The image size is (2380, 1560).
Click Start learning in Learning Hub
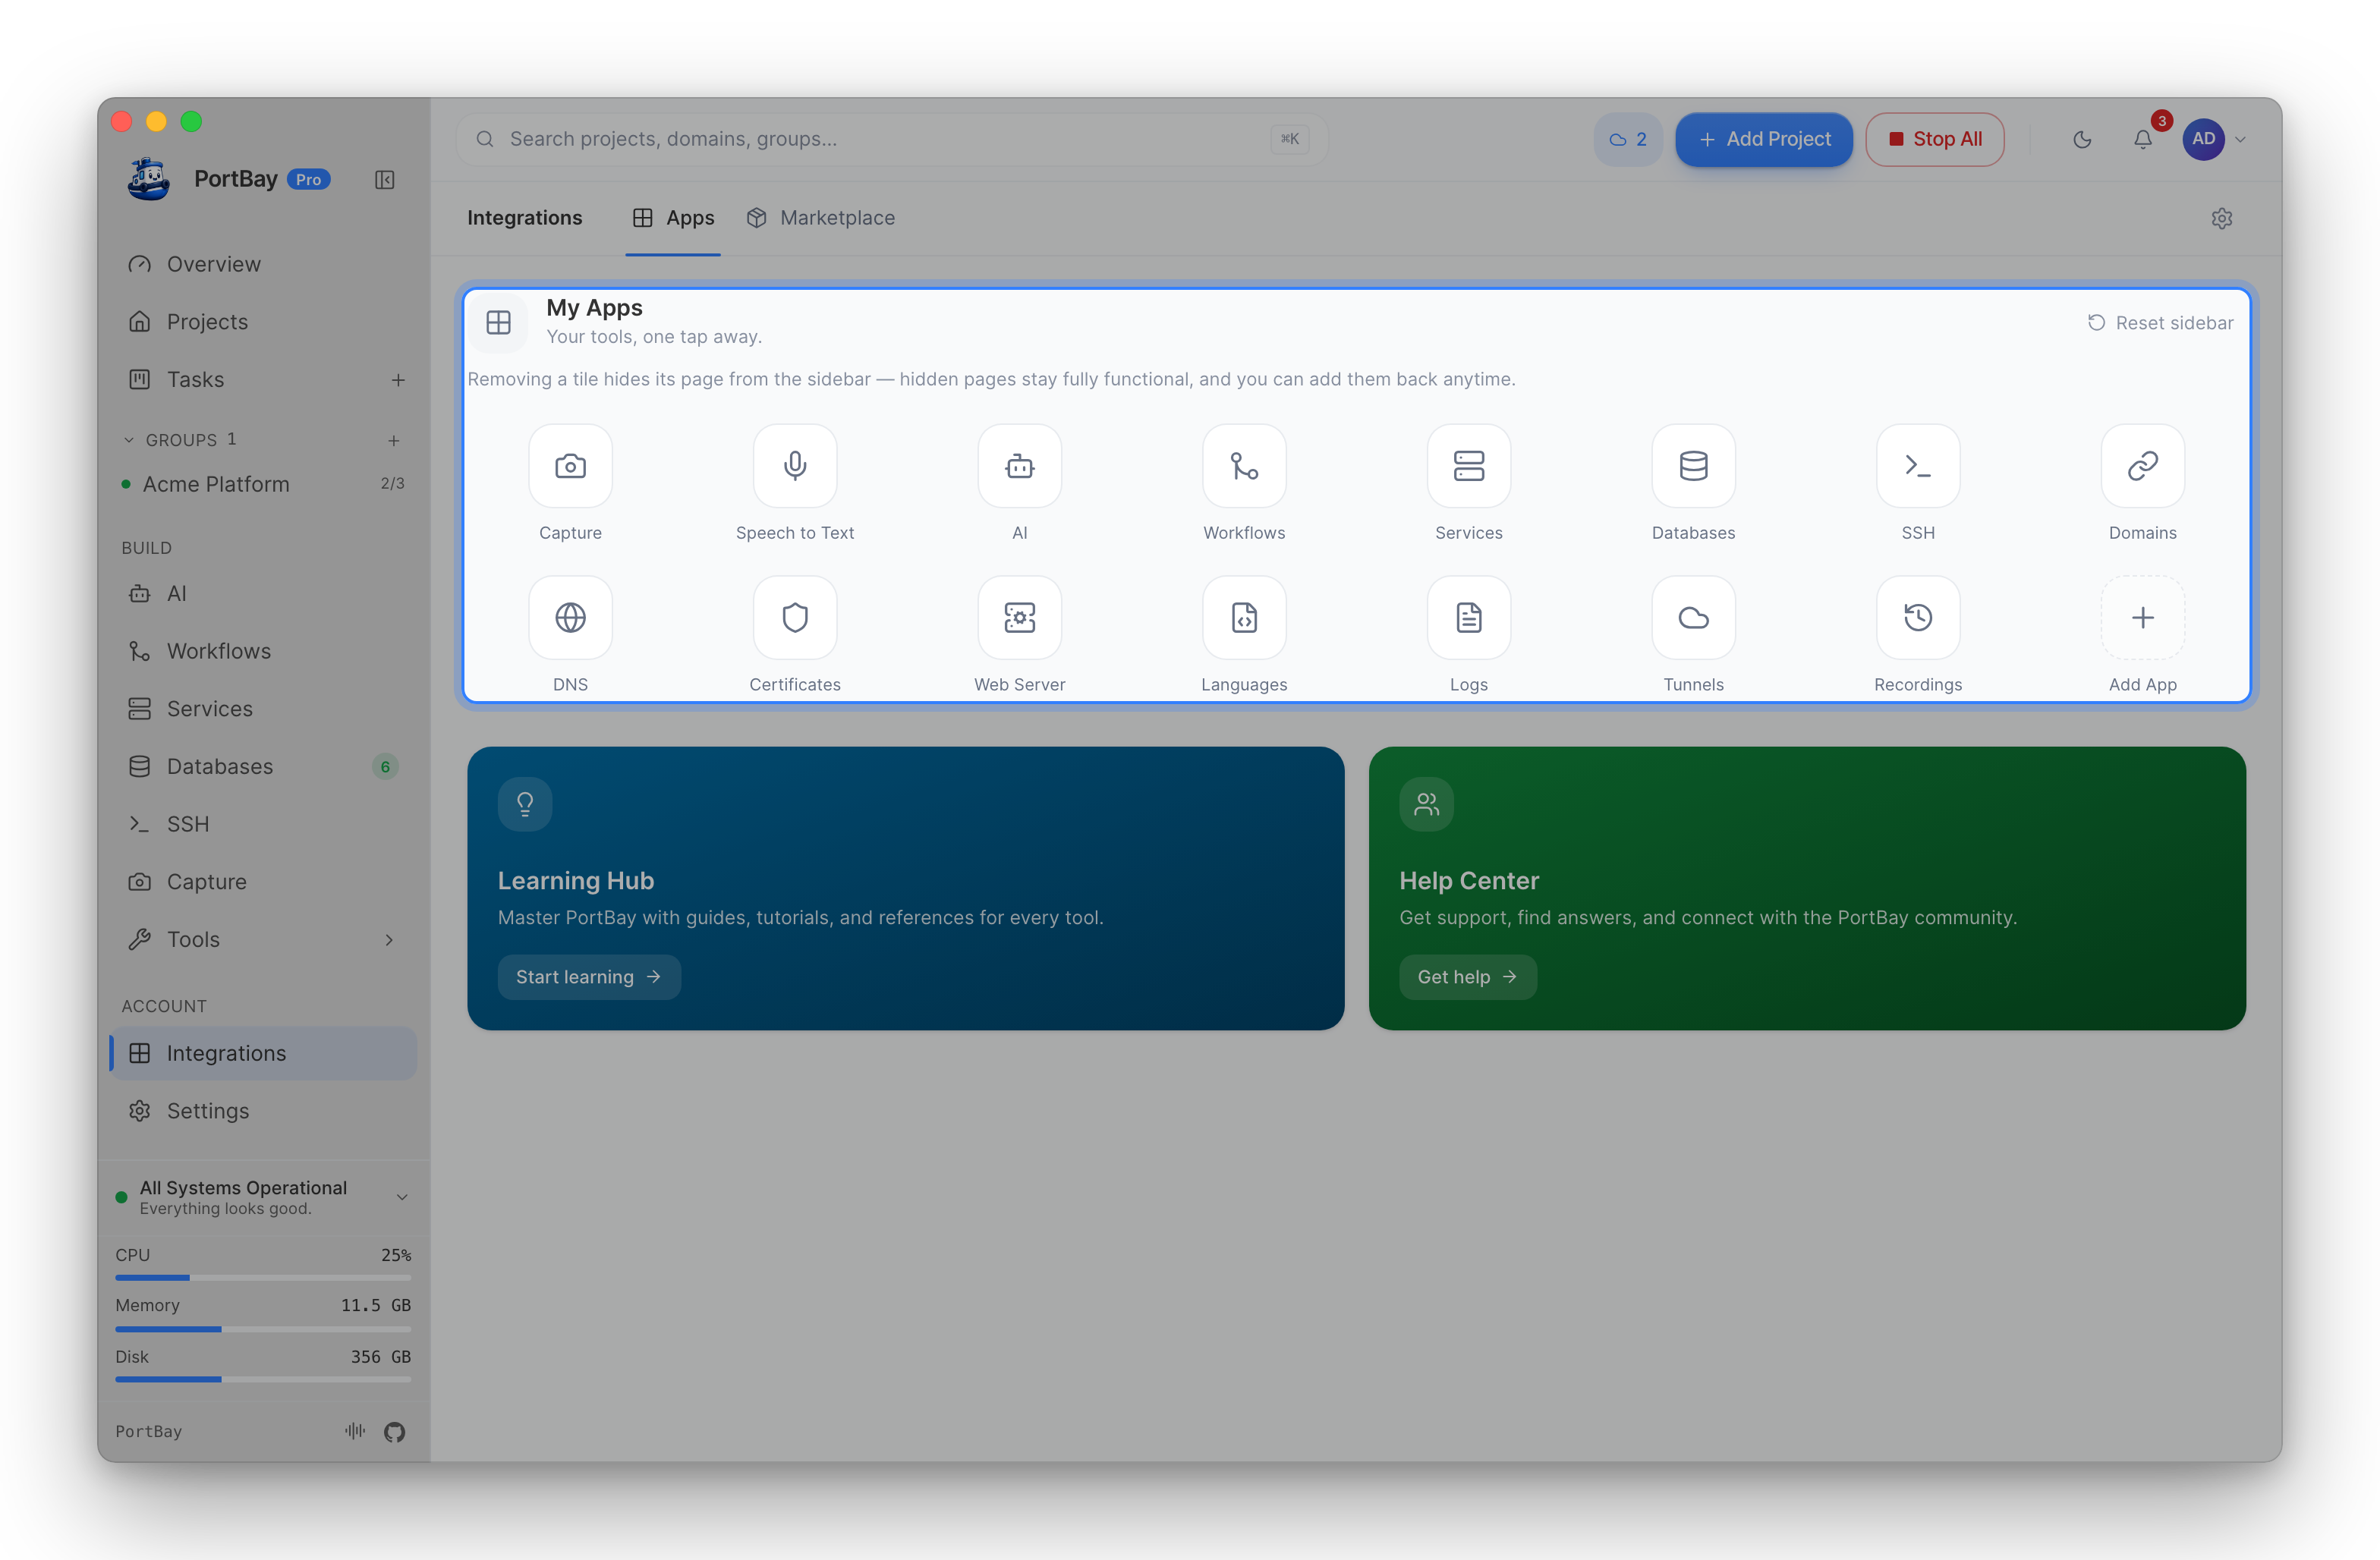pyautogui.click(x=588, y=977)
